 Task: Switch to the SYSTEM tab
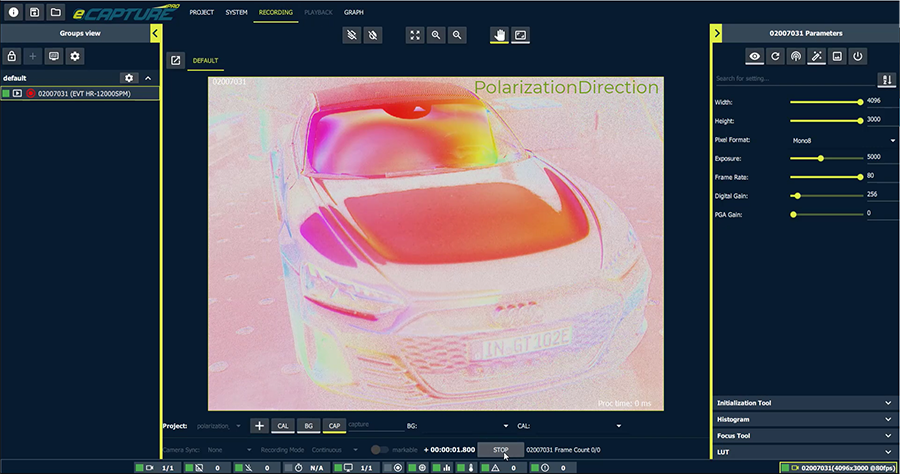(236, 13)
